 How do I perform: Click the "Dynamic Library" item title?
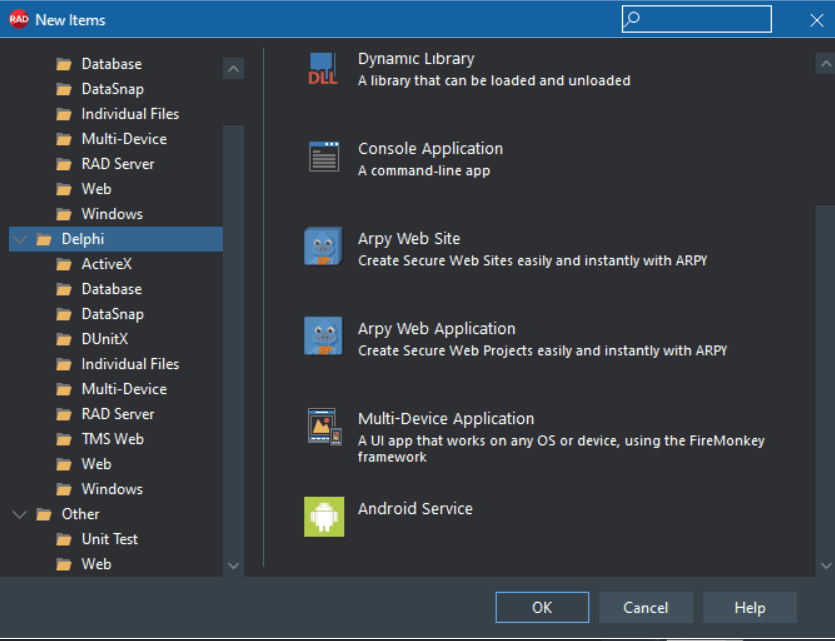point(416,59)
